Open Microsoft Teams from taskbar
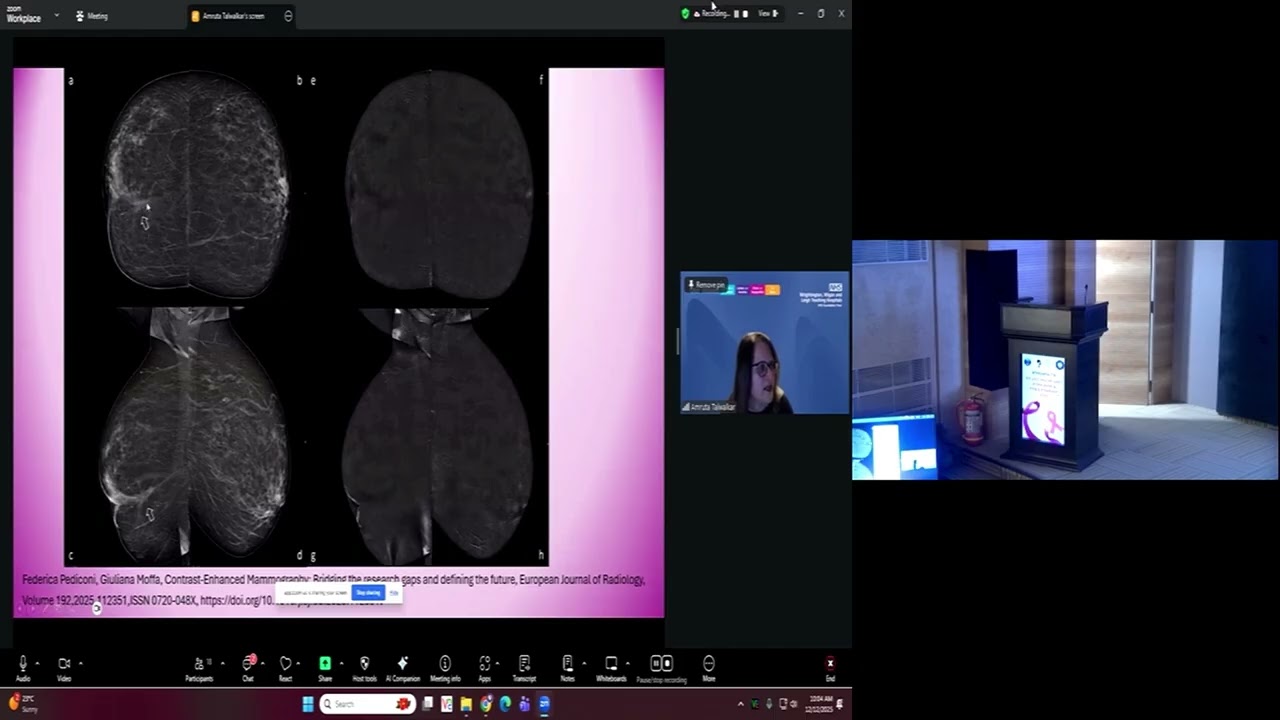The image size is (1280, 720). tap(524, 704)
